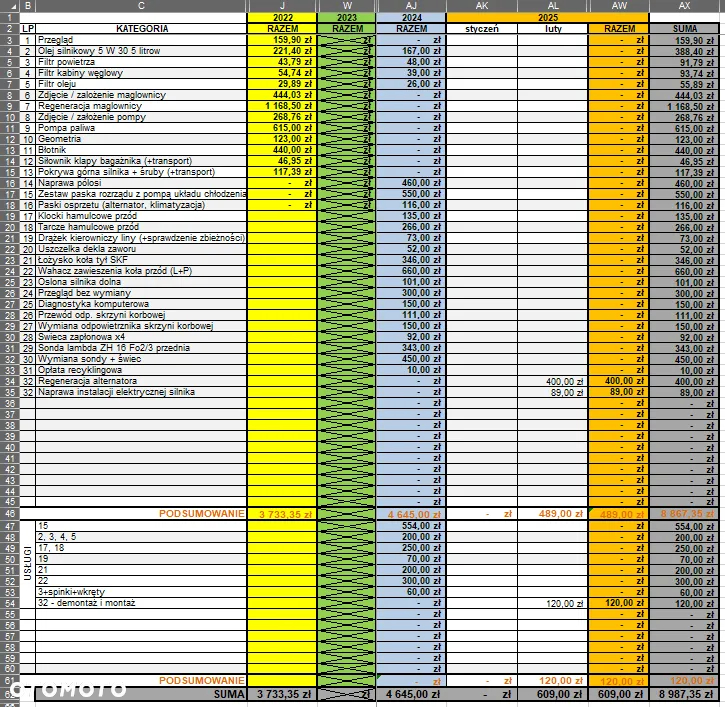This screenshot has width=725, height=707.
Task: Select the Olej silnikowy 5 W 30 cell
Action: point(141,51)
